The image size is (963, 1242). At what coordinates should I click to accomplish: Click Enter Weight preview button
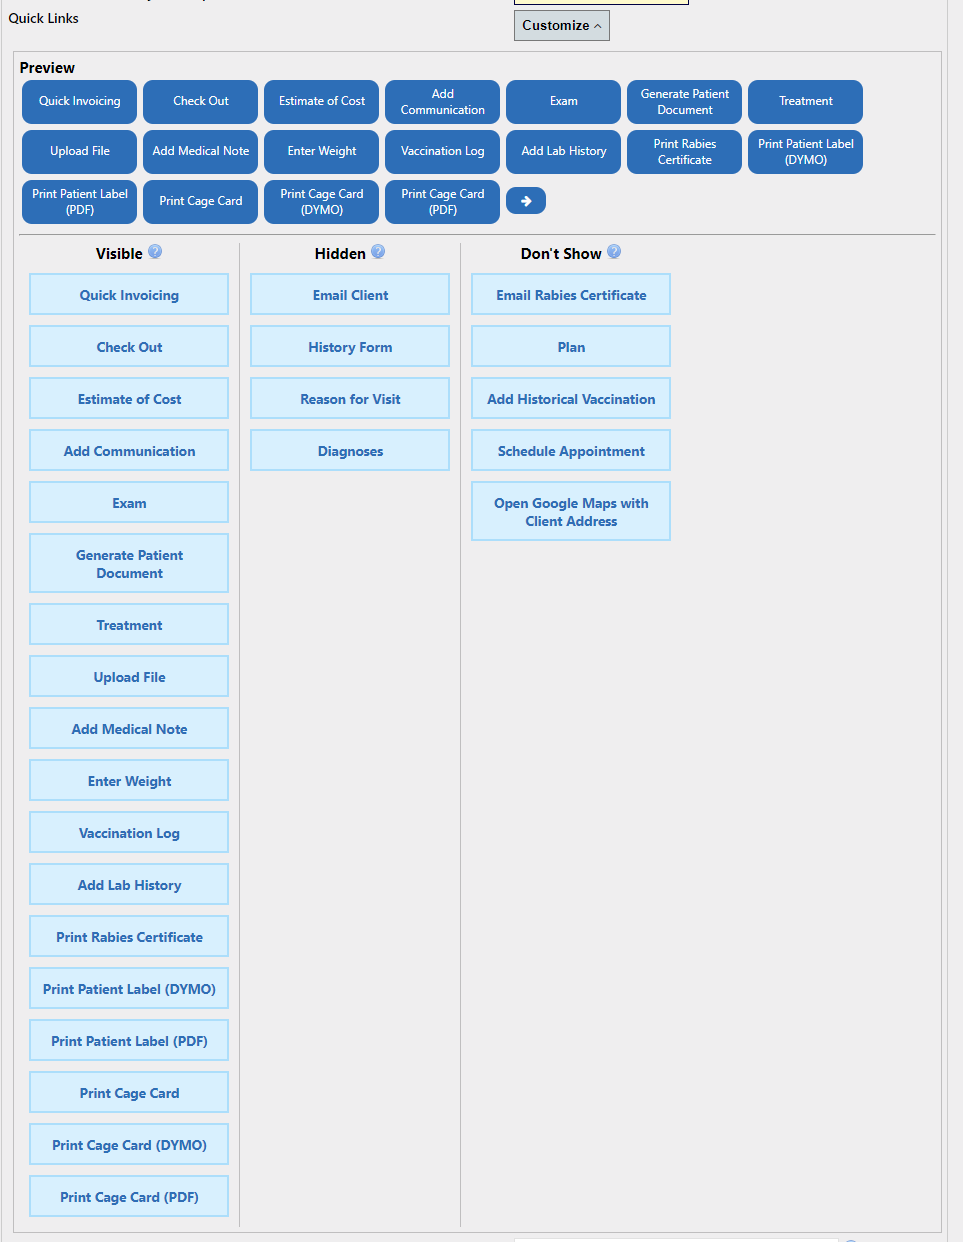point(322,152)
